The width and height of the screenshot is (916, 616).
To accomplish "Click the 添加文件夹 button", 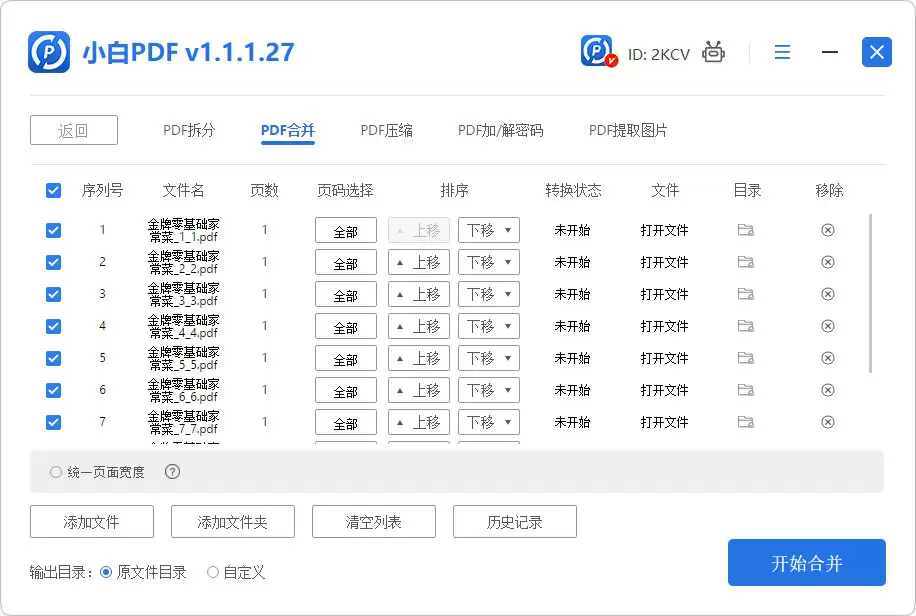I will (x=232, y=521).
